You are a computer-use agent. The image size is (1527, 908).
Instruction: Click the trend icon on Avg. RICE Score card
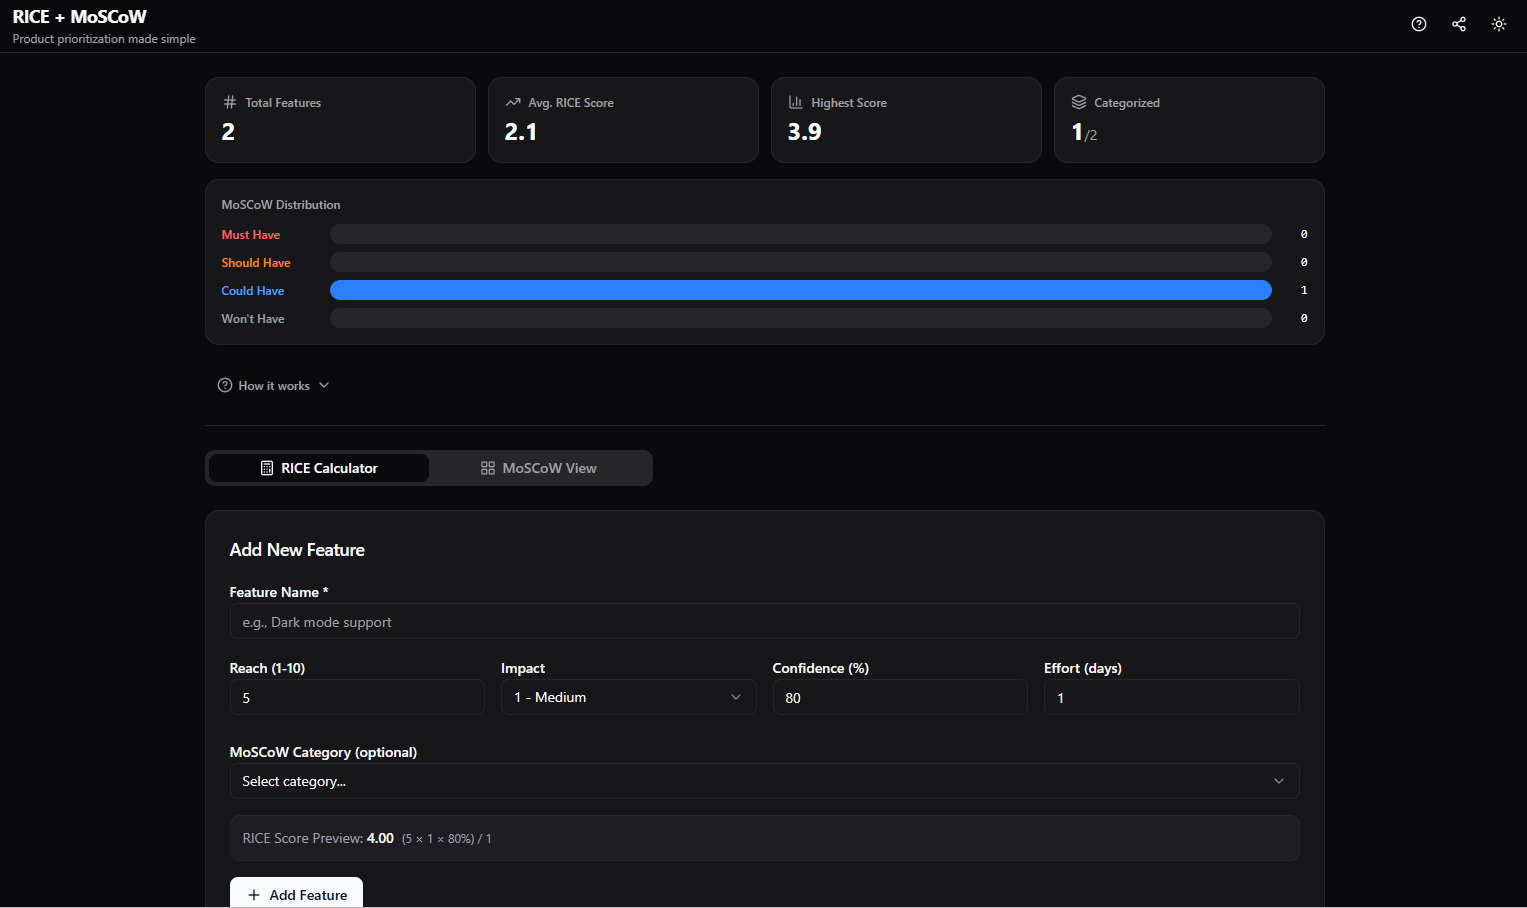coord(512,101)
